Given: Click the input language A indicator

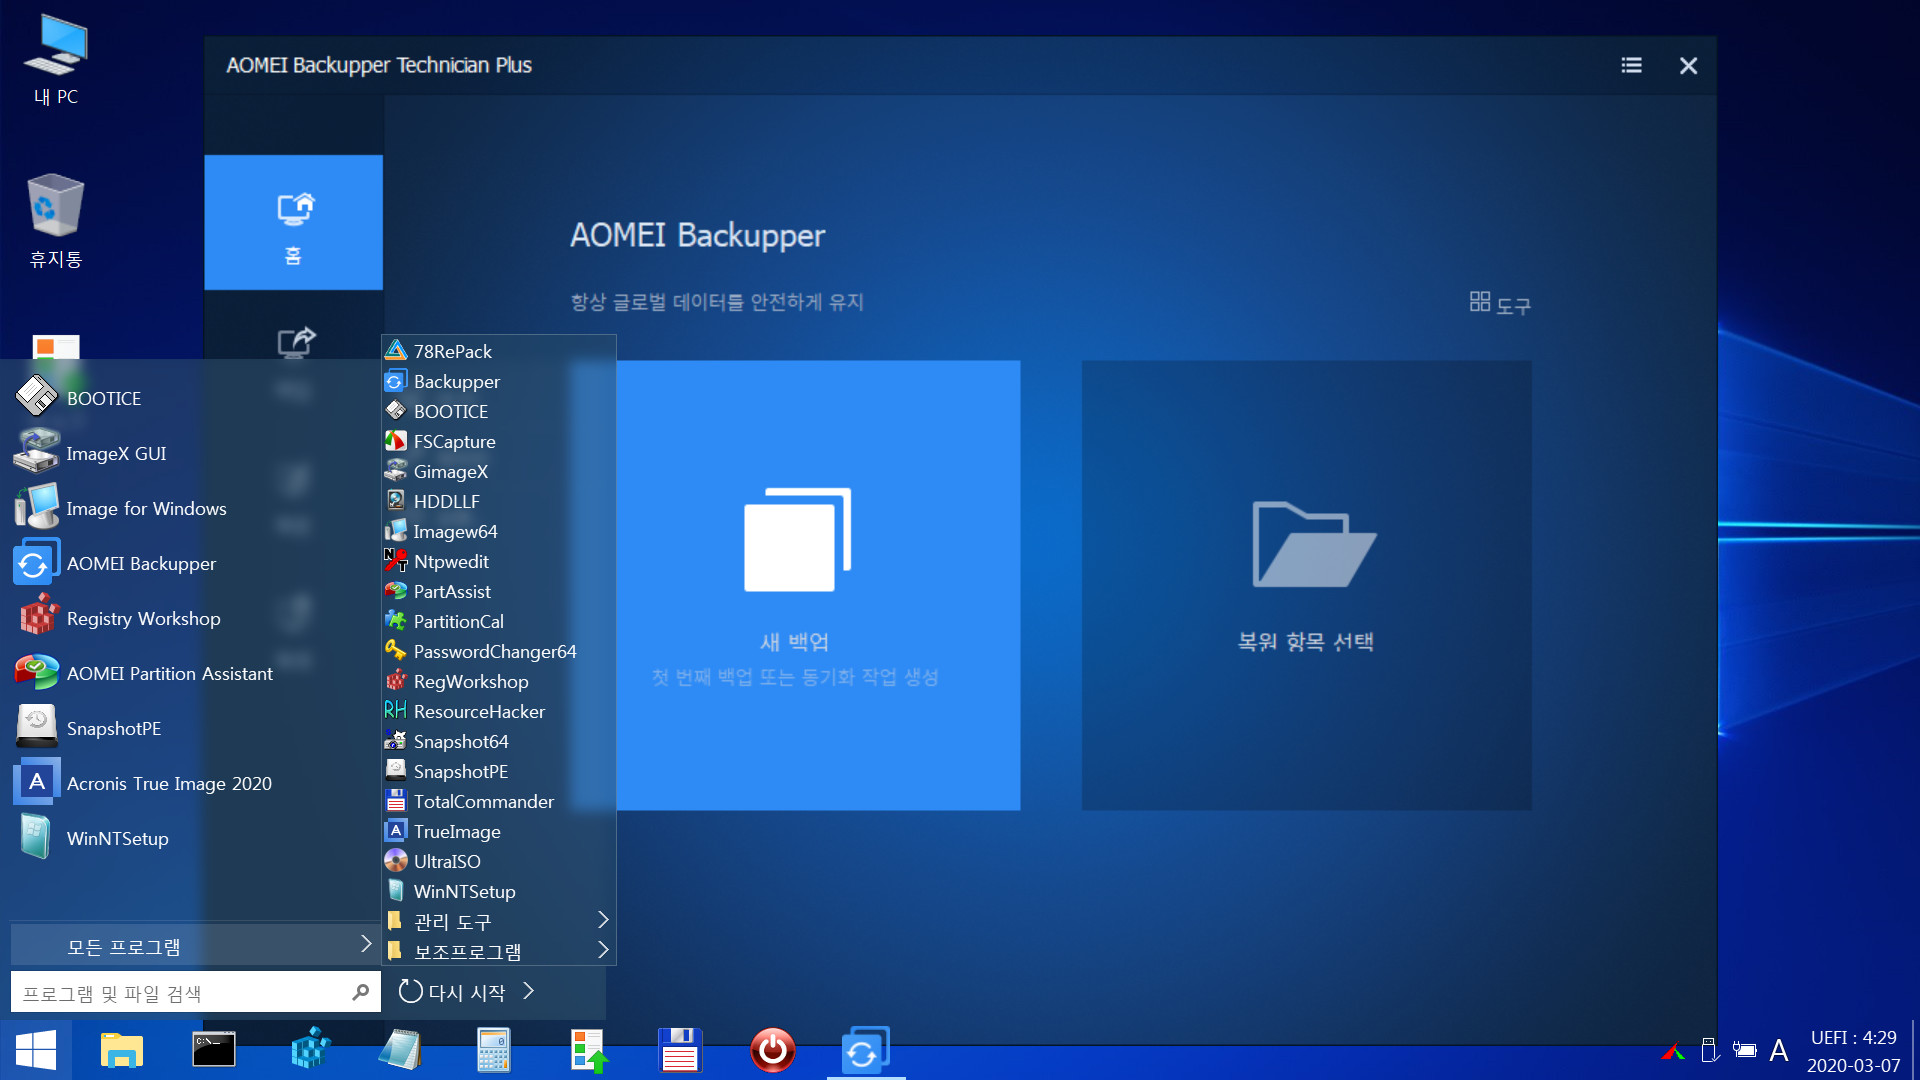Looking at the screenshot, I should coord(1778,1050).
